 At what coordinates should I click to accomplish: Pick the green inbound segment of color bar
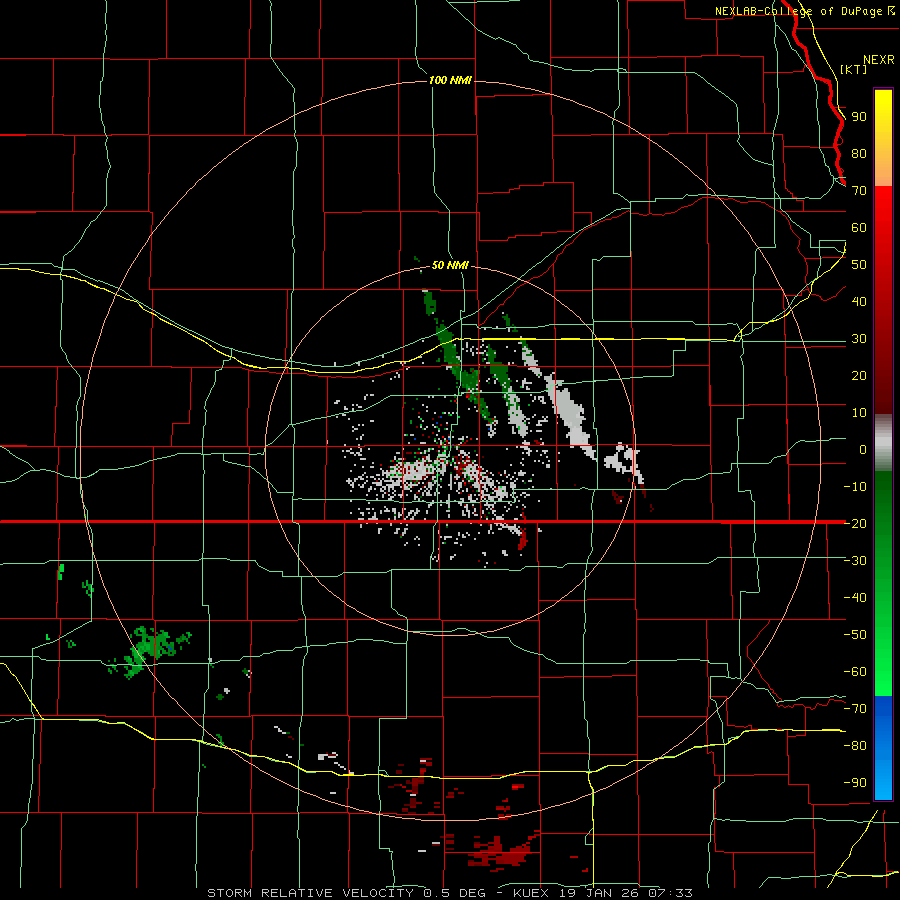click(883, 583)
